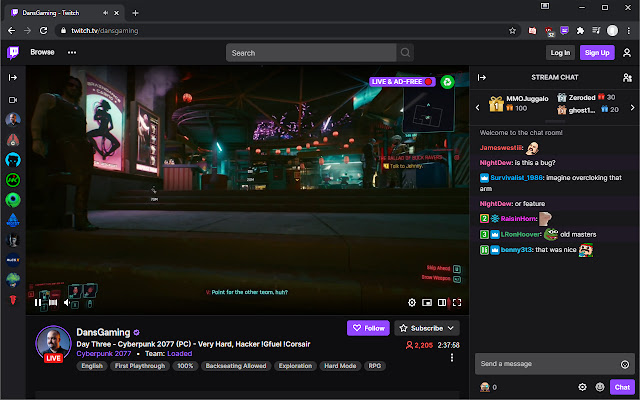
Task: Expand the left channel sidebar
Action: [x=13, y=78]
